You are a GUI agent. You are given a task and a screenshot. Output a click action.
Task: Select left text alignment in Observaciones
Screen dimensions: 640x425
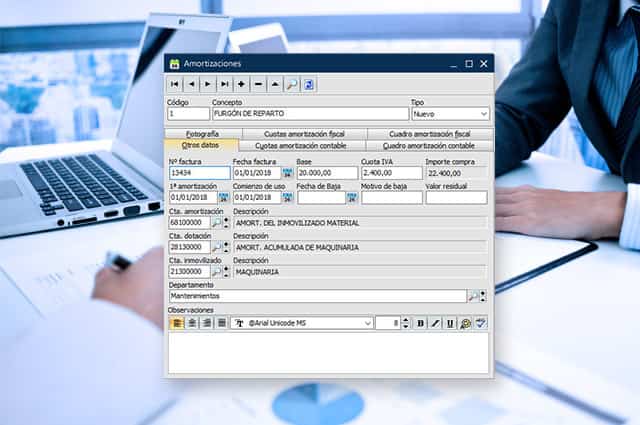[x=177, y=323]
